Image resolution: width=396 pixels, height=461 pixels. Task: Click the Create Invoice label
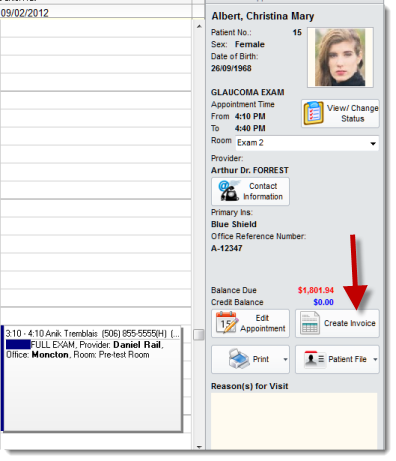[x=350, y=323]
